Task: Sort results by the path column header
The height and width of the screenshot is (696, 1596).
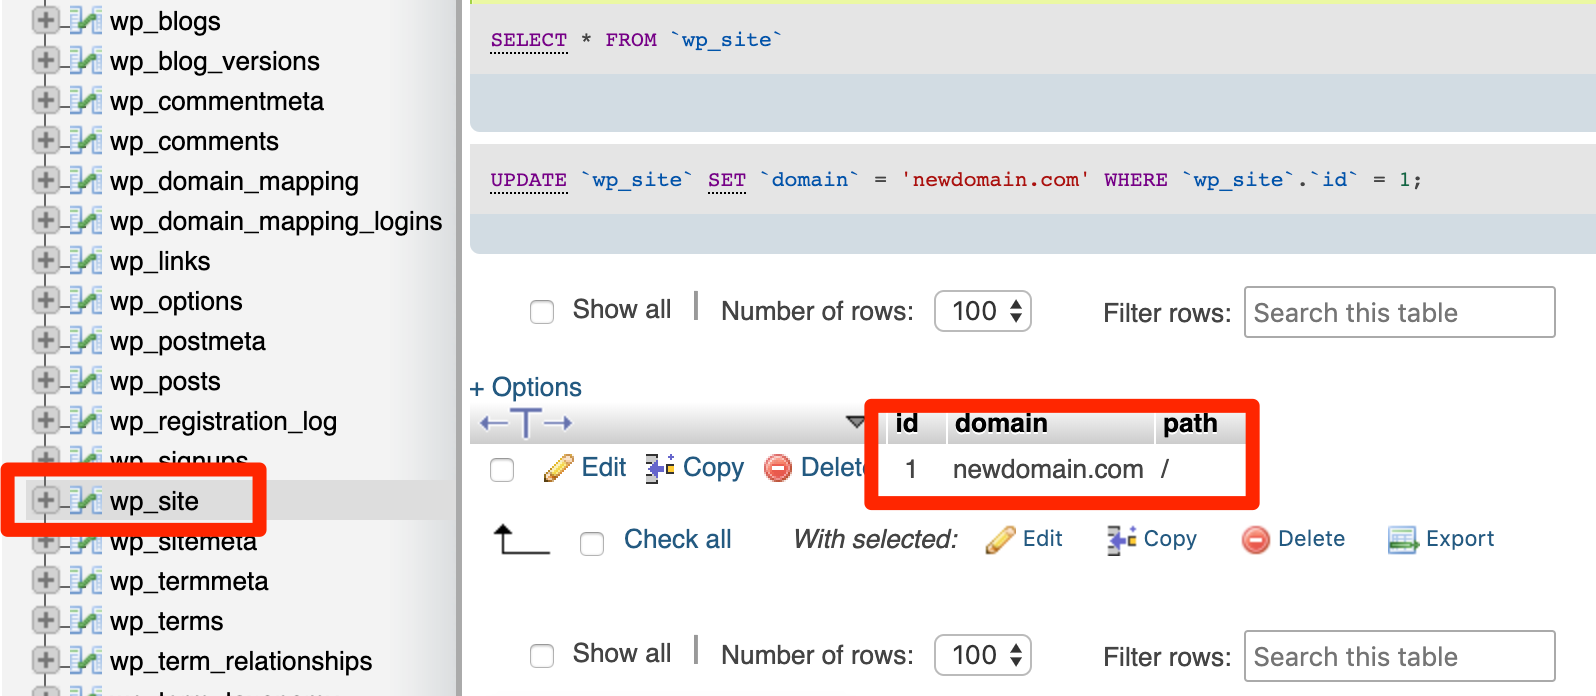Action: tap(1190, 424)
